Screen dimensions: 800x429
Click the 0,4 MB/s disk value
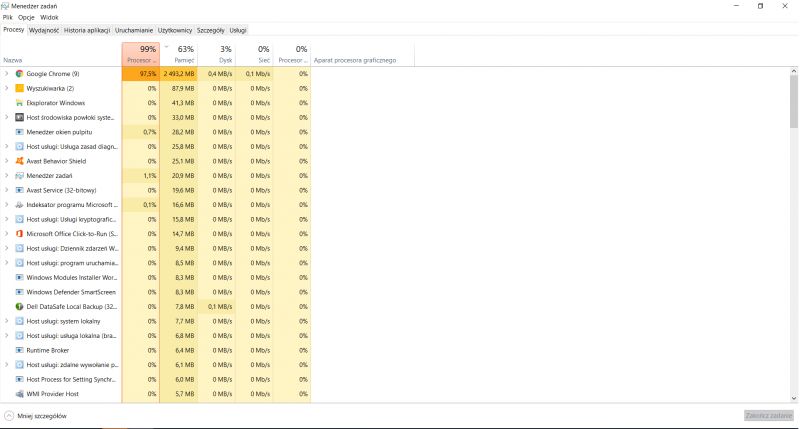tap(220, 74)
